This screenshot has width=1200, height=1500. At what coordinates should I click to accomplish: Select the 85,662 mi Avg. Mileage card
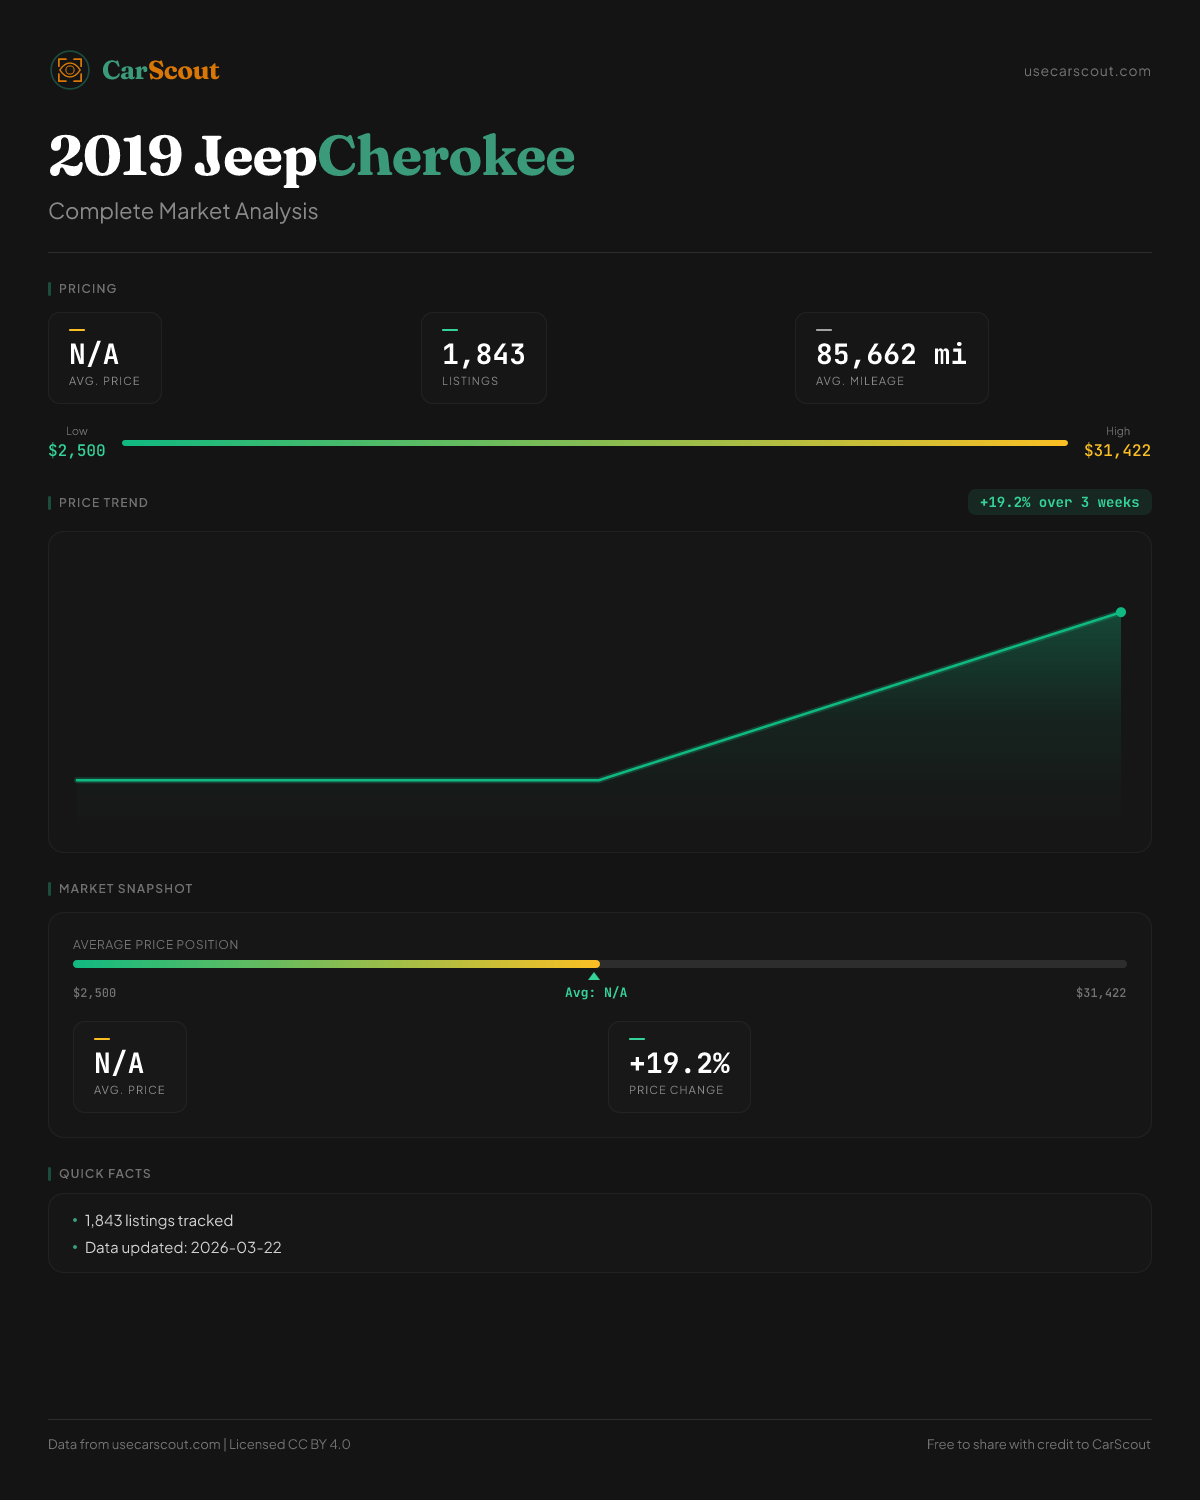(891, 358)
